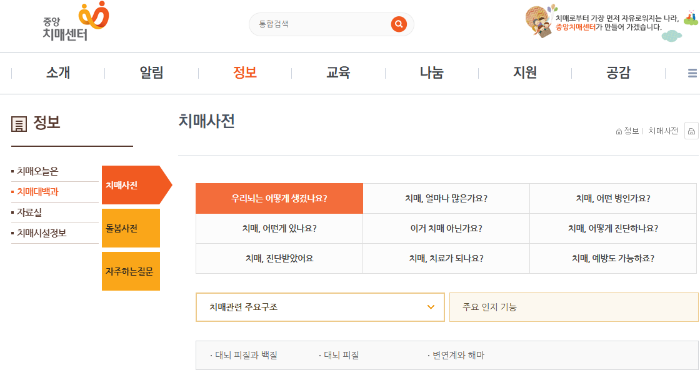Select the 치매, 진단받았어요 tab
The image size is (700, 381).
coord(279,258)
